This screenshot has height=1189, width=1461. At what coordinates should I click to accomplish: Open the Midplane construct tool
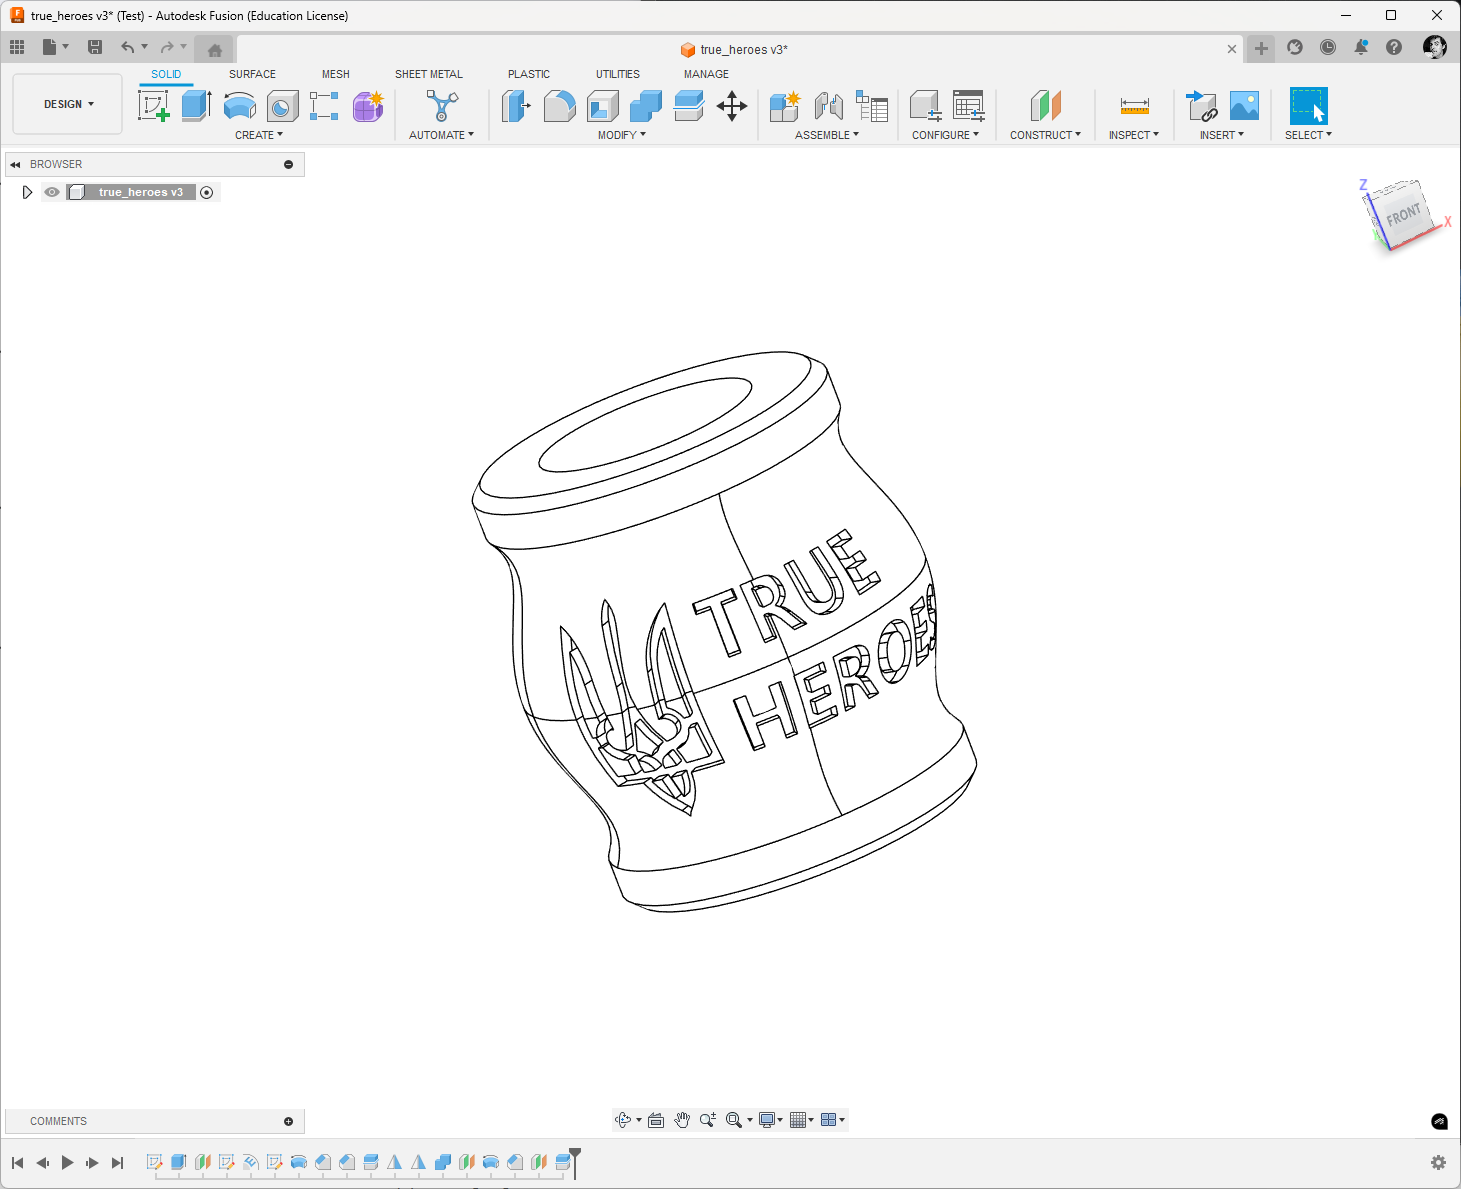1045,105
